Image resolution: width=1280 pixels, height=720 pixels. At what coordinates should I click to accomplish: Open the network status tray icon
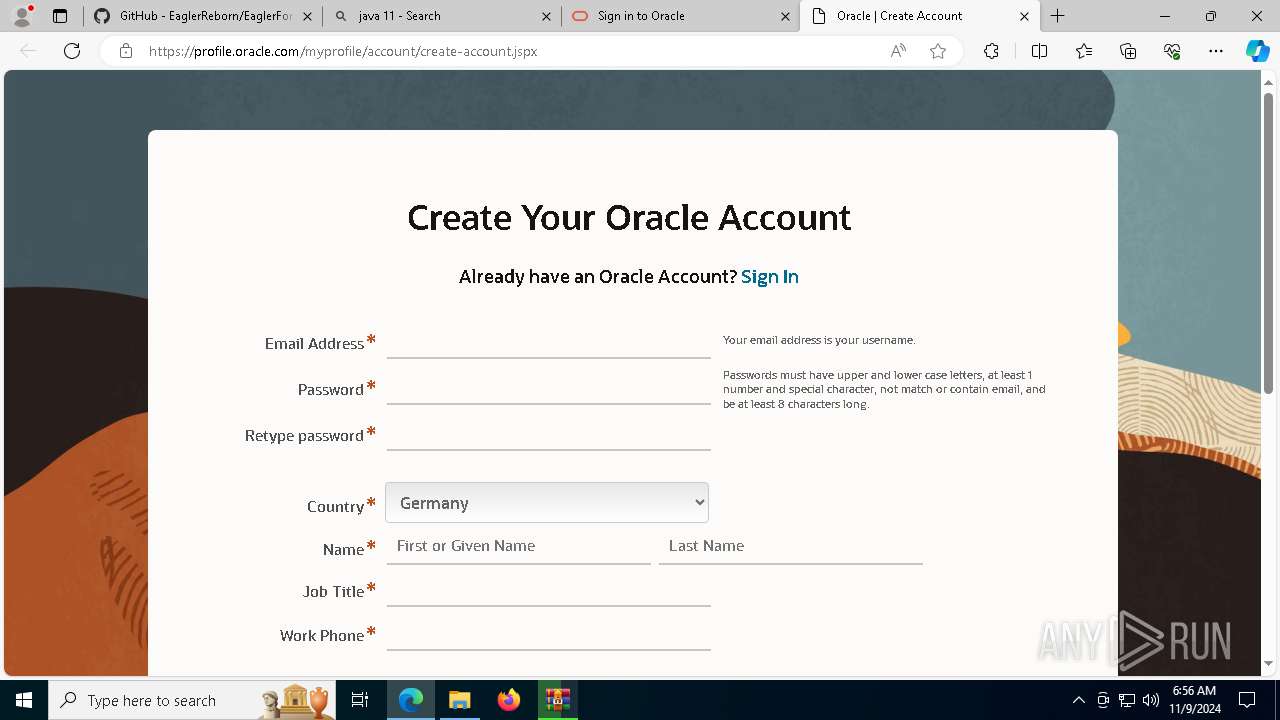point(1126,700)
